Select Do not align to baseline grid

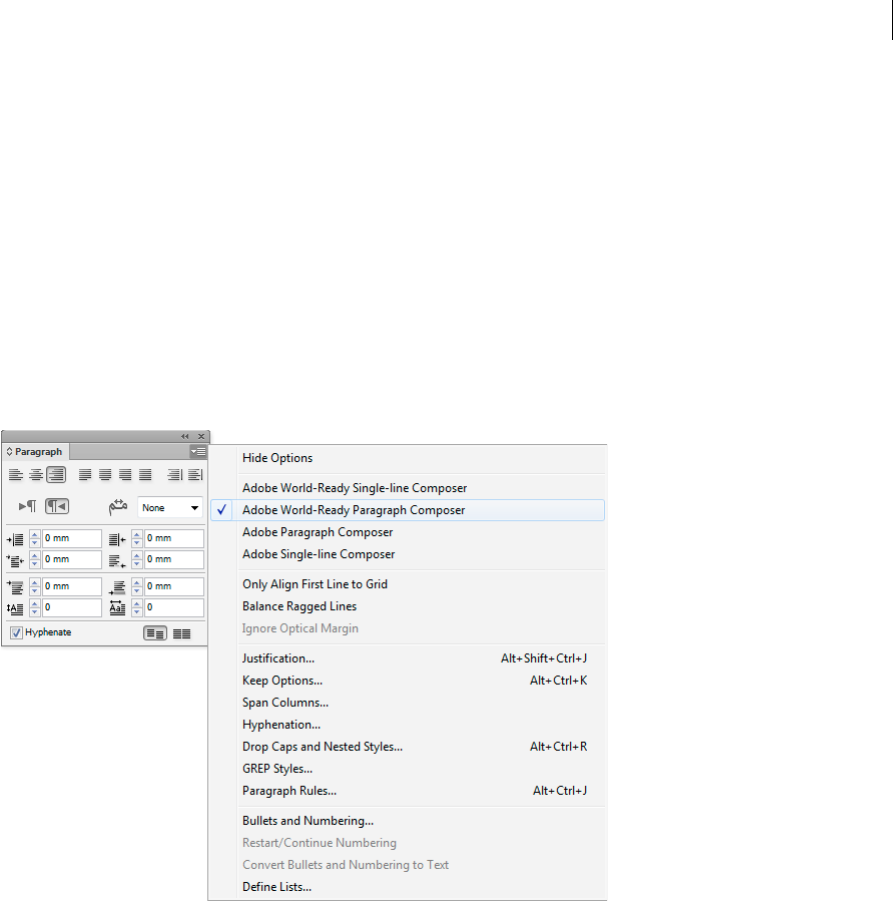coord(155,633)
